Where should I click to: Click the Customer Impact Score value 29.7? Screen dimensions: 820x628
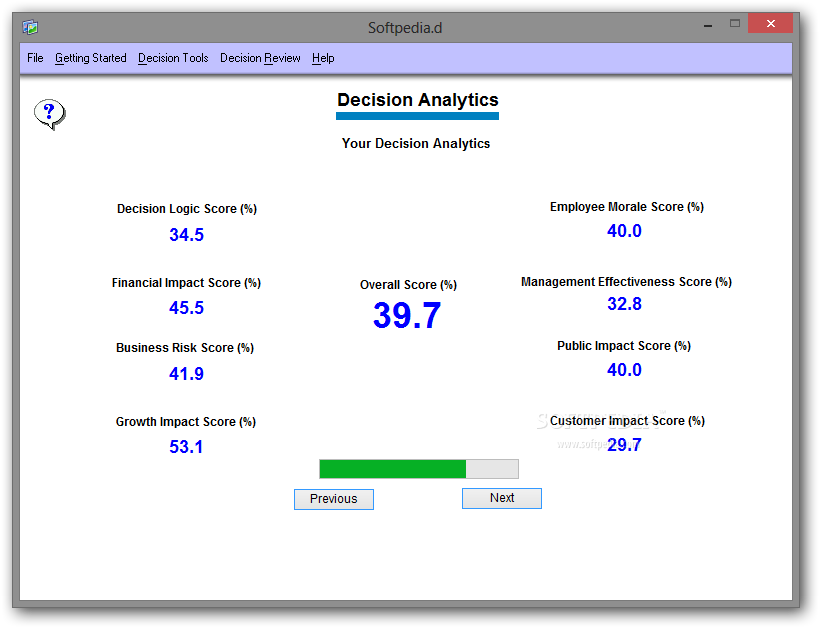click(x=624, y=445)
